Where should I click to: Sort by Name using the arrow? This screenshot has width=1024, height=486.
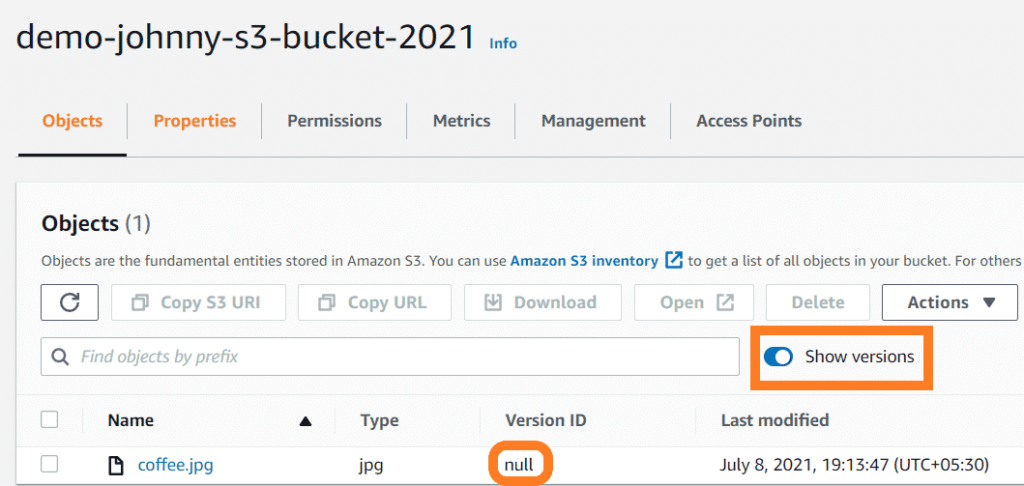(x=305, y=421)
